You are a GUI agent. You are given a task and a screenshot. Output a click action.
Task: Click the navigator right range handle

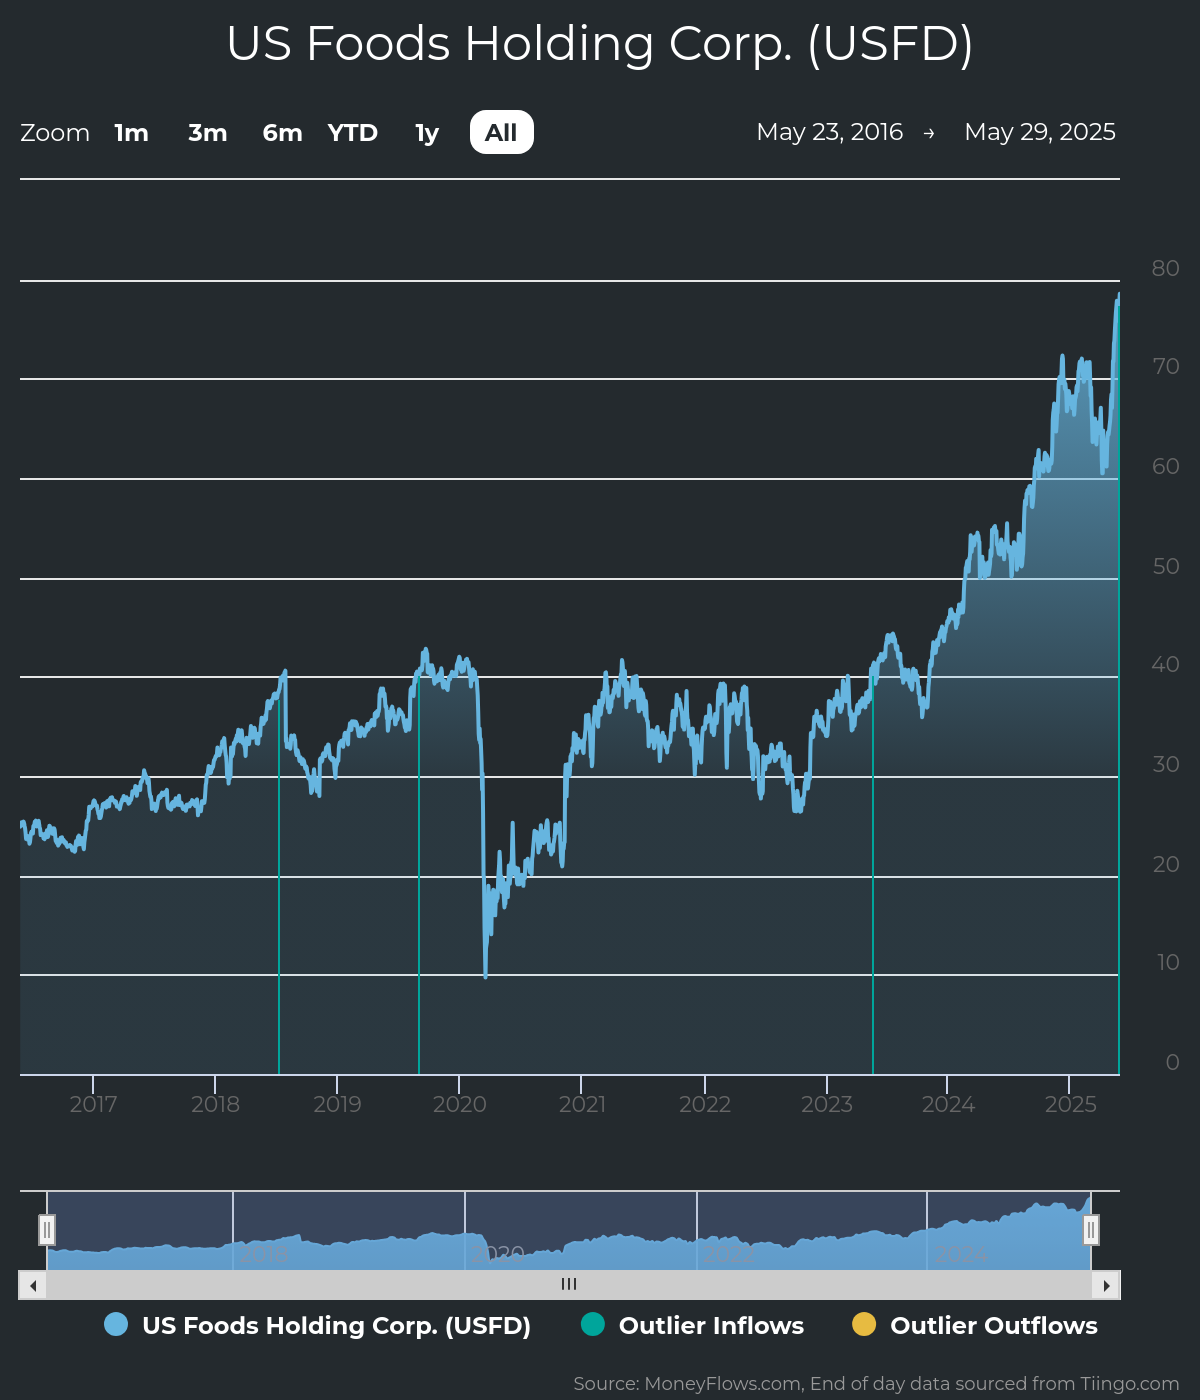tap(1091, 1229)
